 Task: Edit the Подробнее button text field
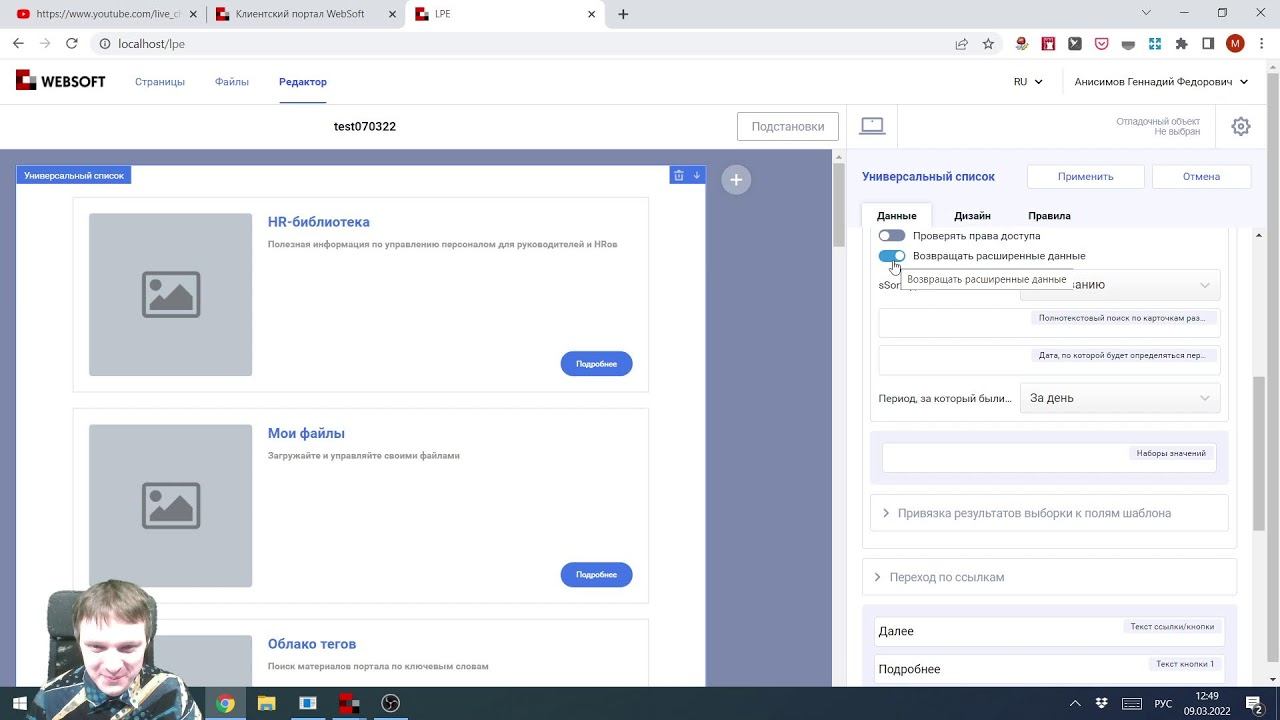click(1049, 669)
